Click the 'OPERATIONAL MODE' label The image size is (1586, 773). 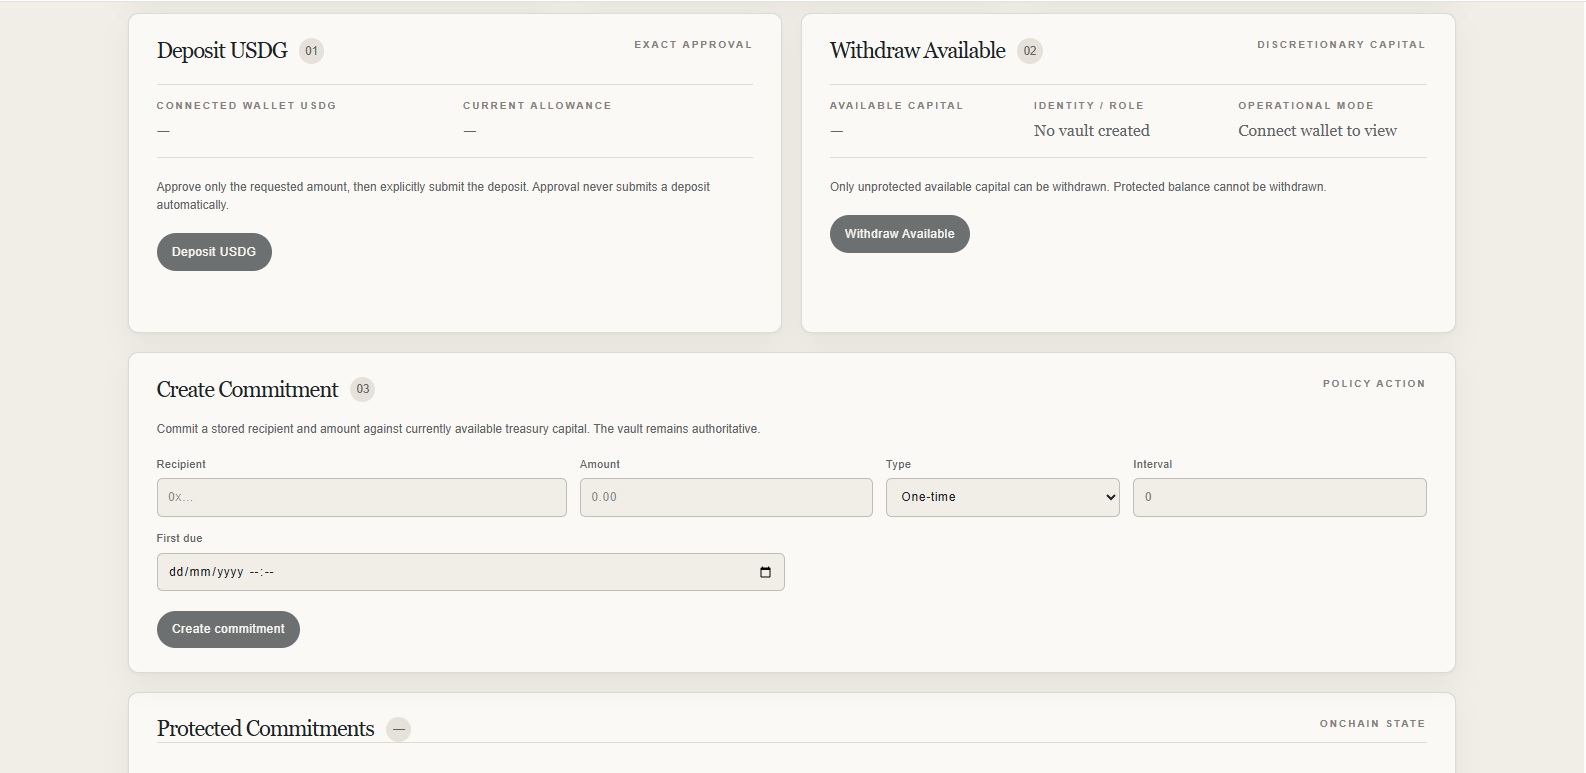(x=1306, y=106)
